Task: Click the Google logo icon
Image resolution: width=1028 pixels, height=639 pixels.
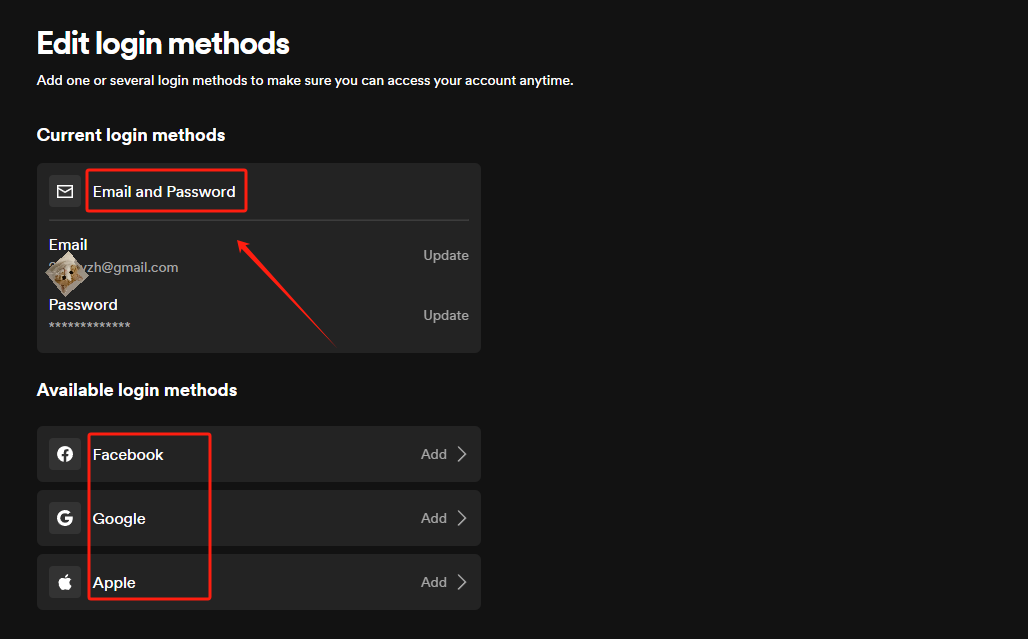Action: pyautogui.click(x=65, y=518)
